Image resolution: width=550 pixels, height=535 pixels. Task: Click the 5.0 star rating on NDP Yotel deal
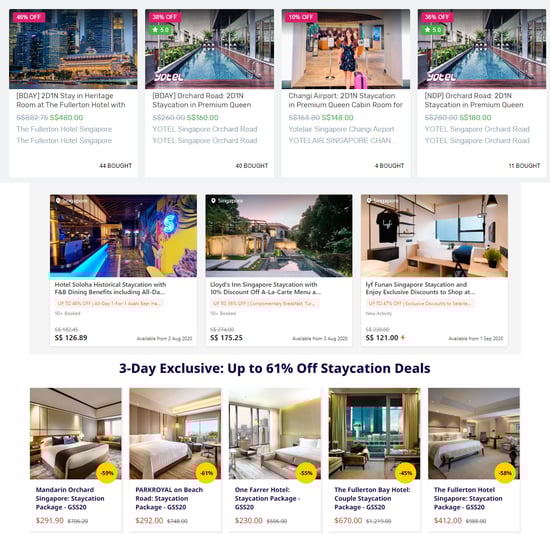(433, 29)
